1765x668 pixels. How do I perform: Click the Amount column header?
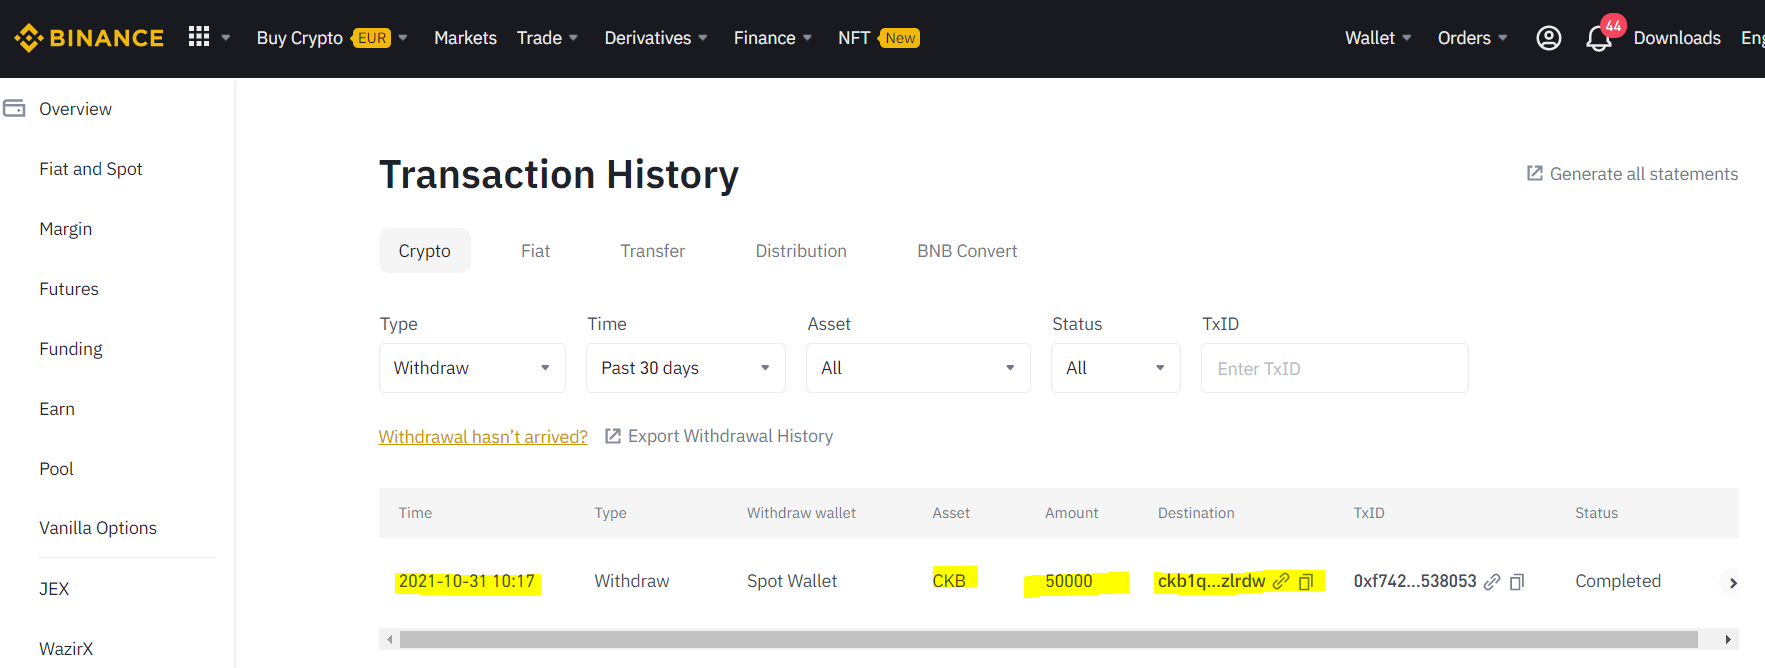pyautogui.click(x=1071, y=513)
